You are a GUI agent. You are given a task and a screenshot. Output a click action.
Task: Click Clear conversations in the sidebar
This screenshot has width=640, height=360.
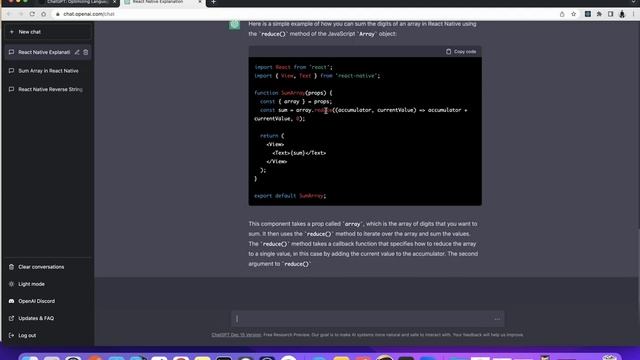[x=48, y=267]
